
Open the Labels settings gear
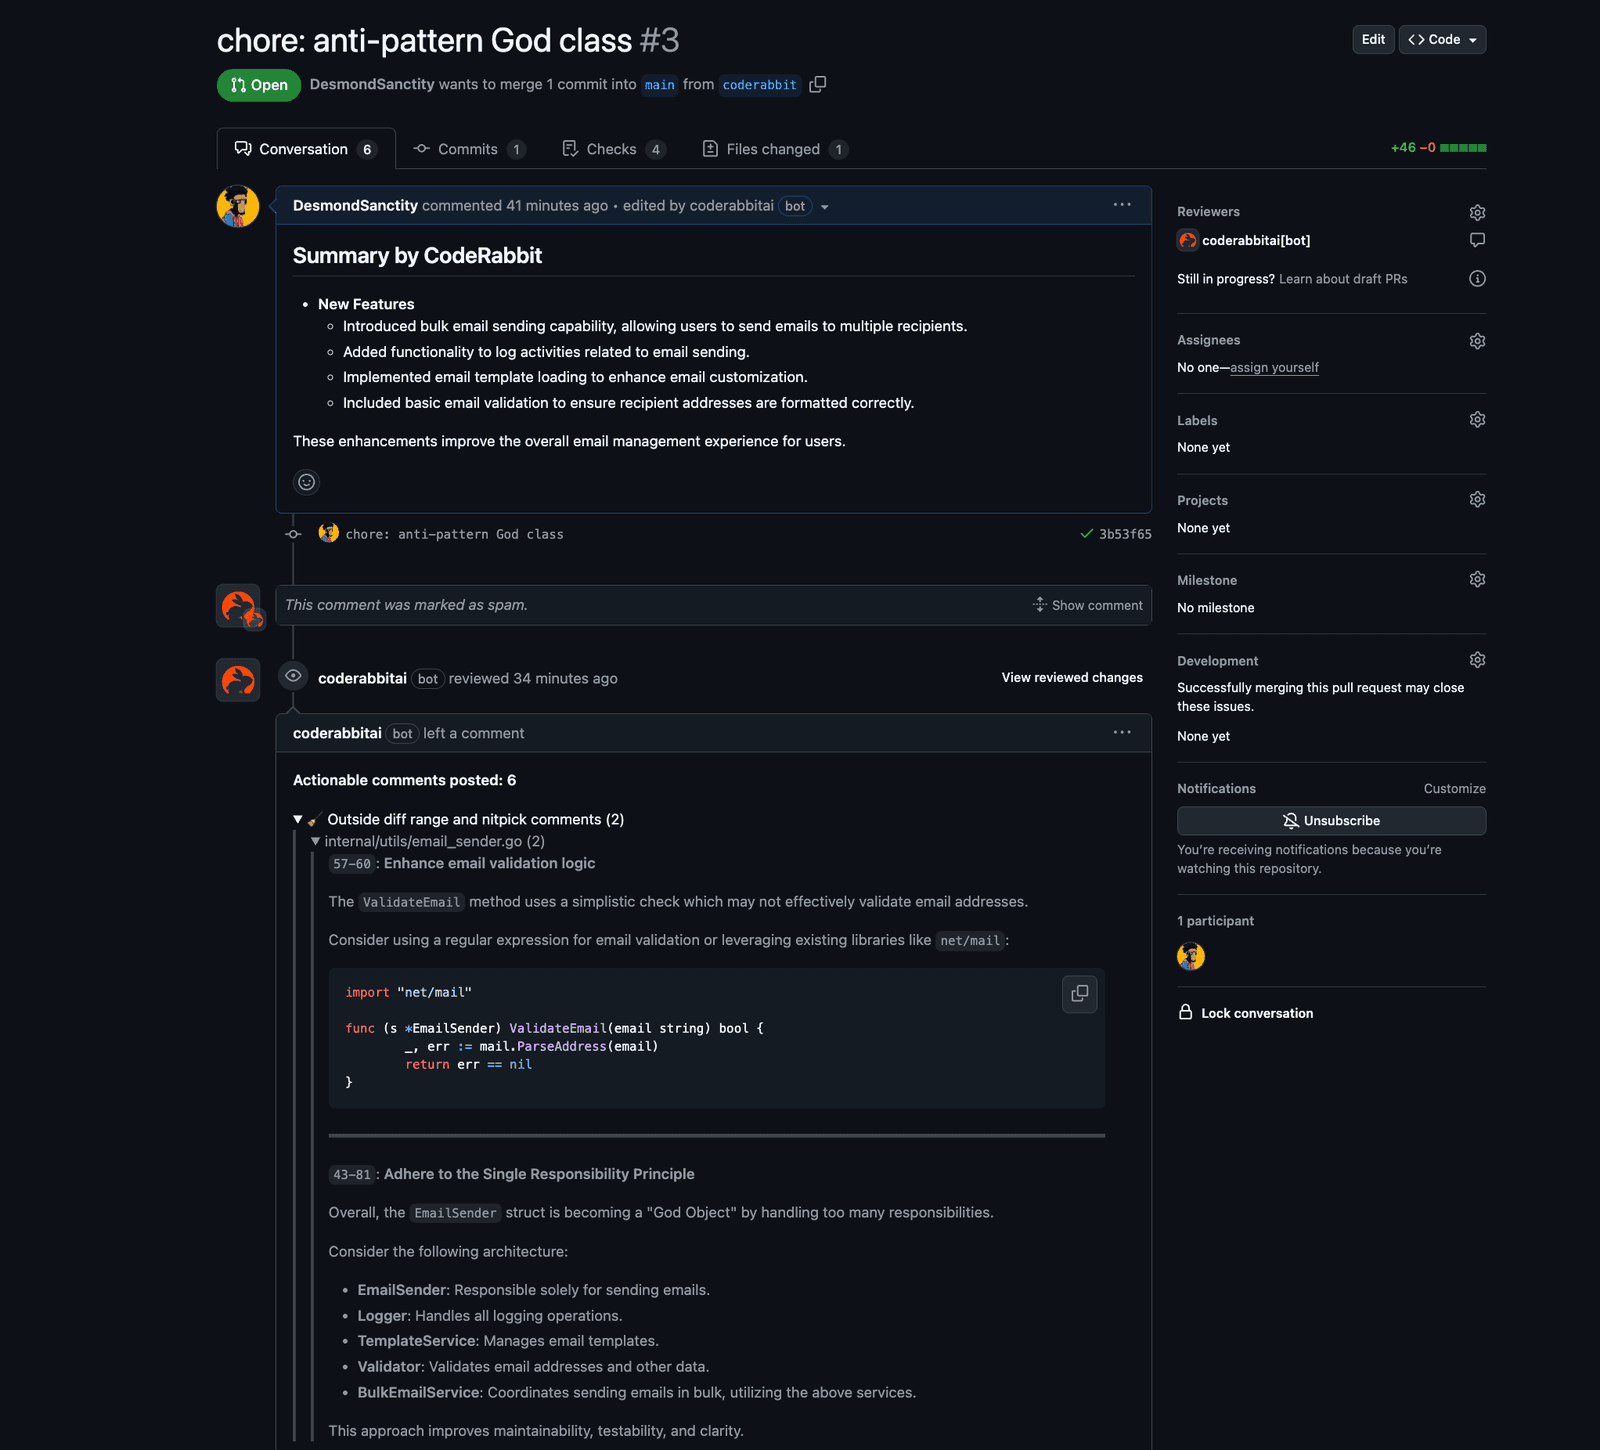point(1477,420)
